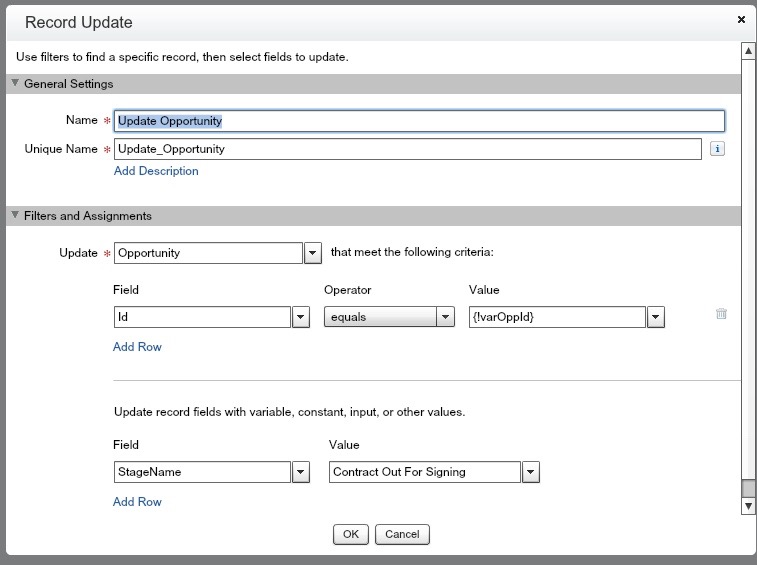The height and width of the screenshot is (565, 757).
Task: Open the Contract Out For Signing dropdown
Action: pos(531,472)
